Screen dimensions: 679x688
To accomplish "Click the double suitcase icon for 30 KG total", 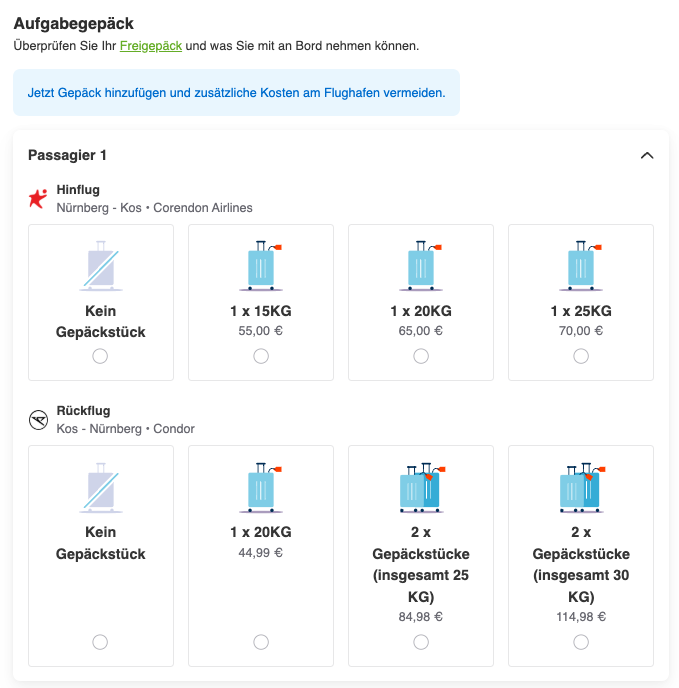I will (582, 487).
